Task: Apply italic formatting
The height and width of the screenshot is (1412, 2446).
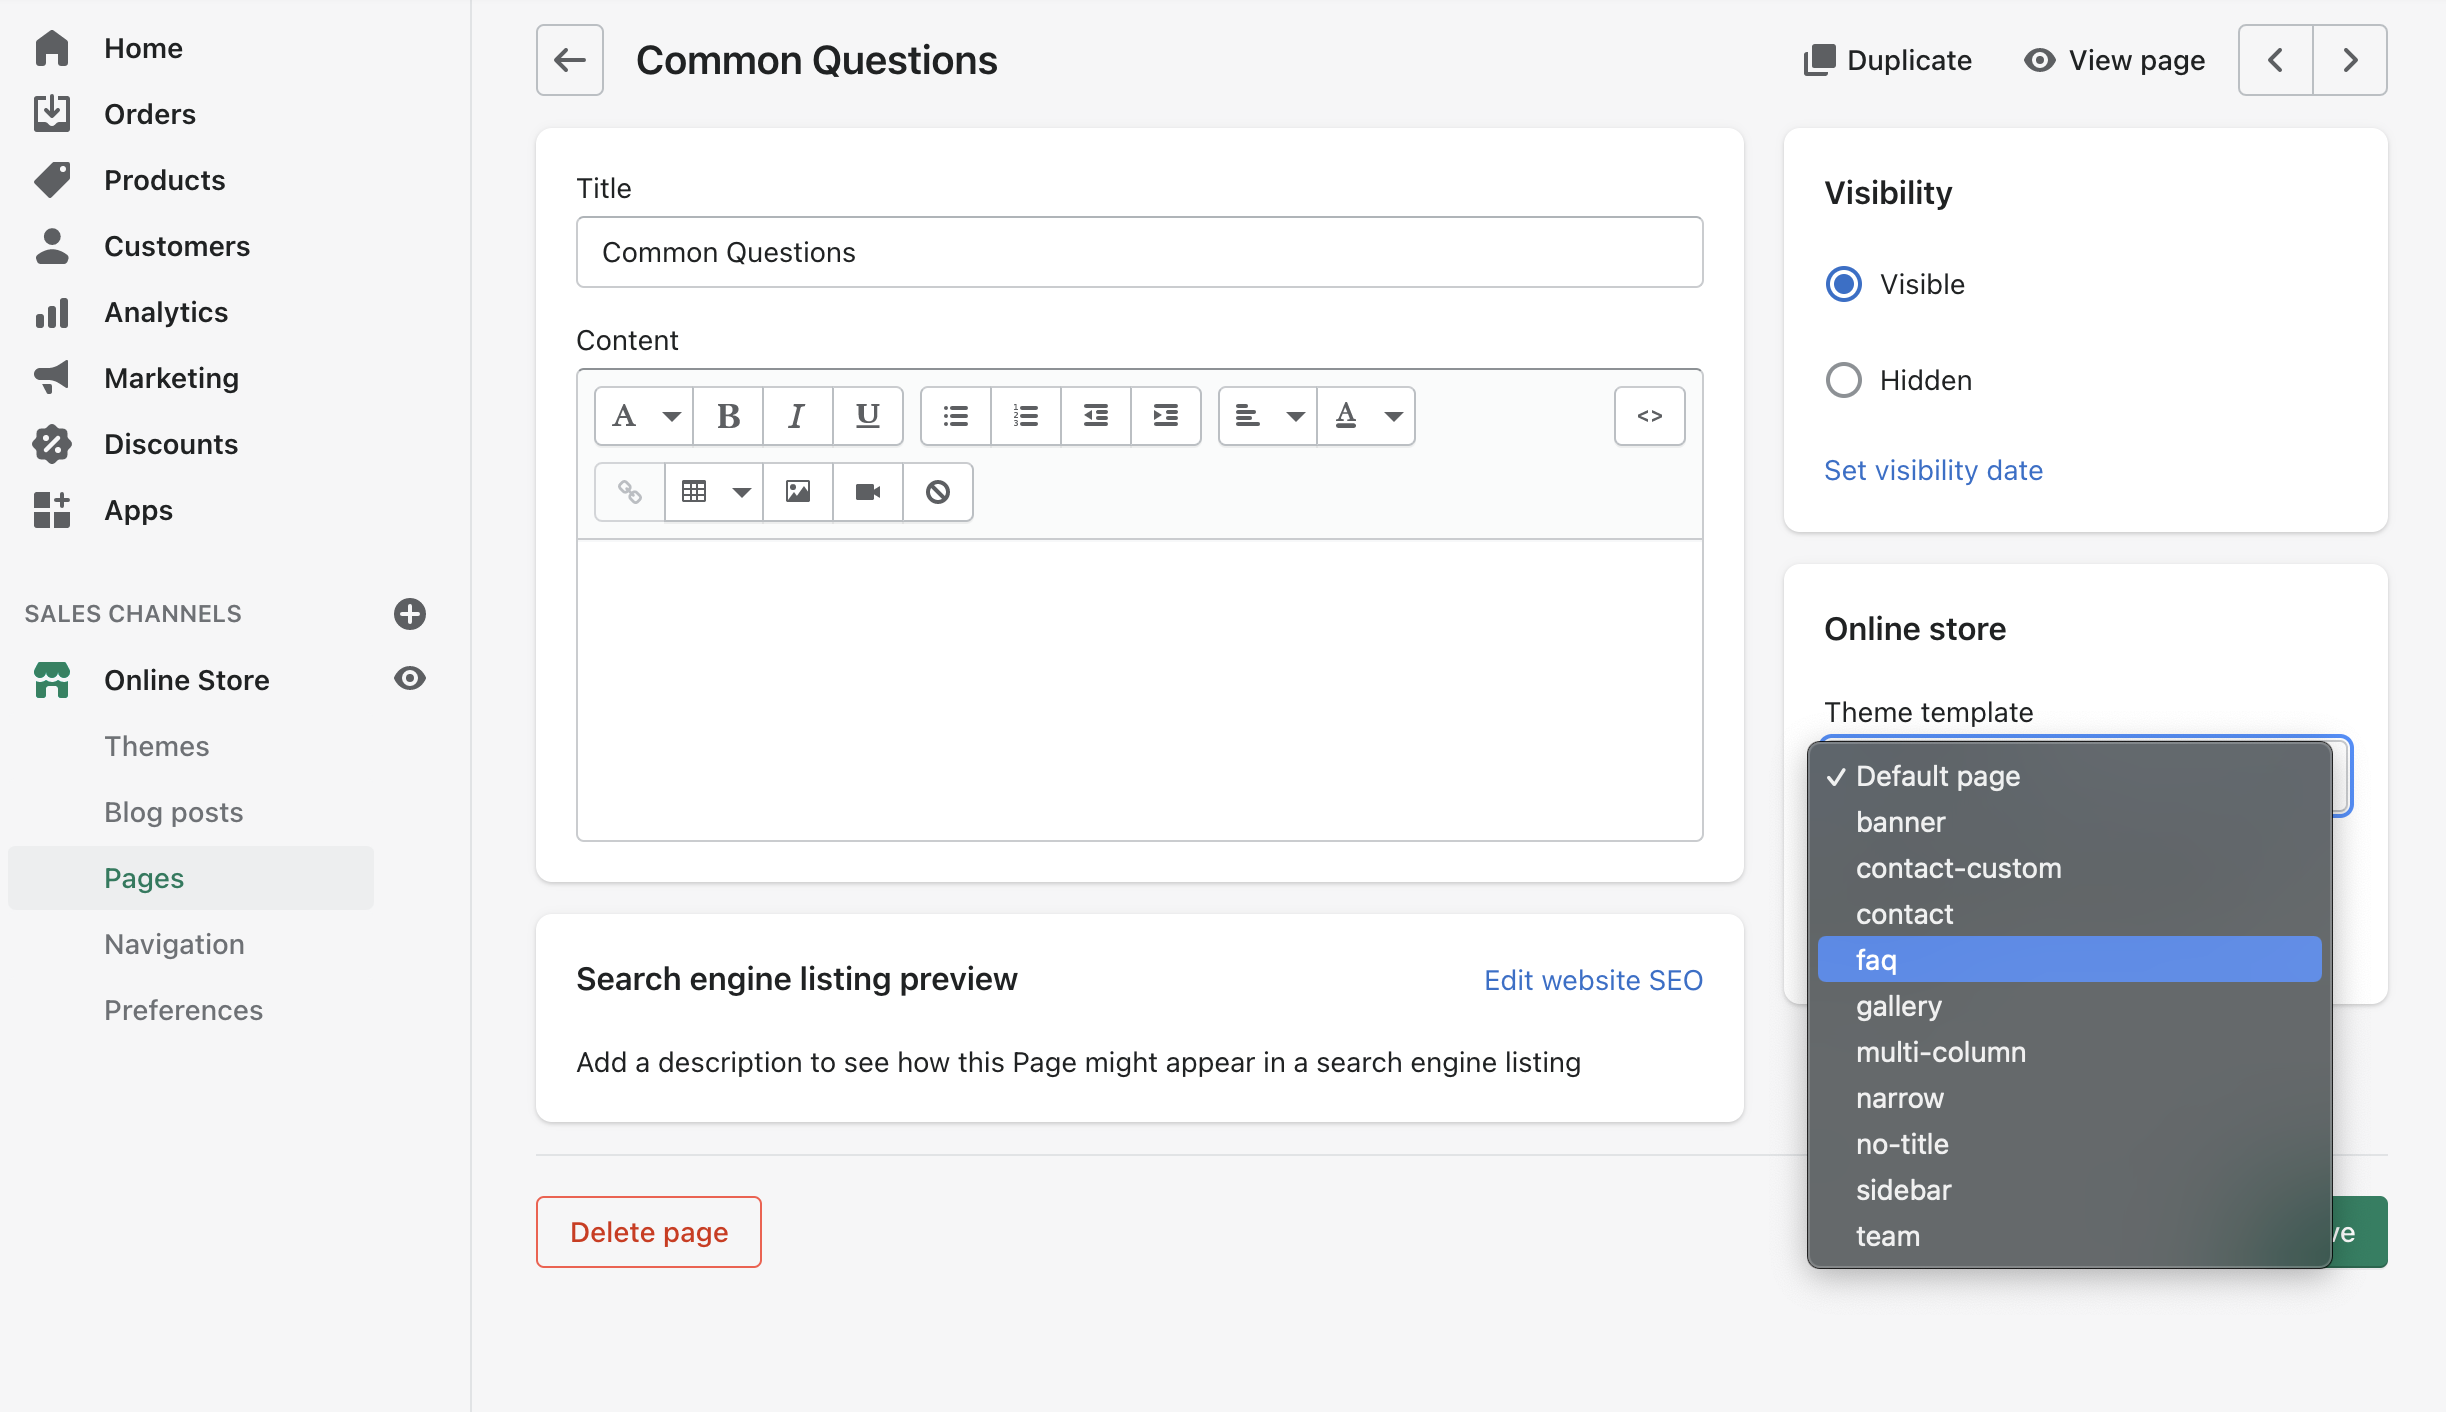Action: [797, 415]
